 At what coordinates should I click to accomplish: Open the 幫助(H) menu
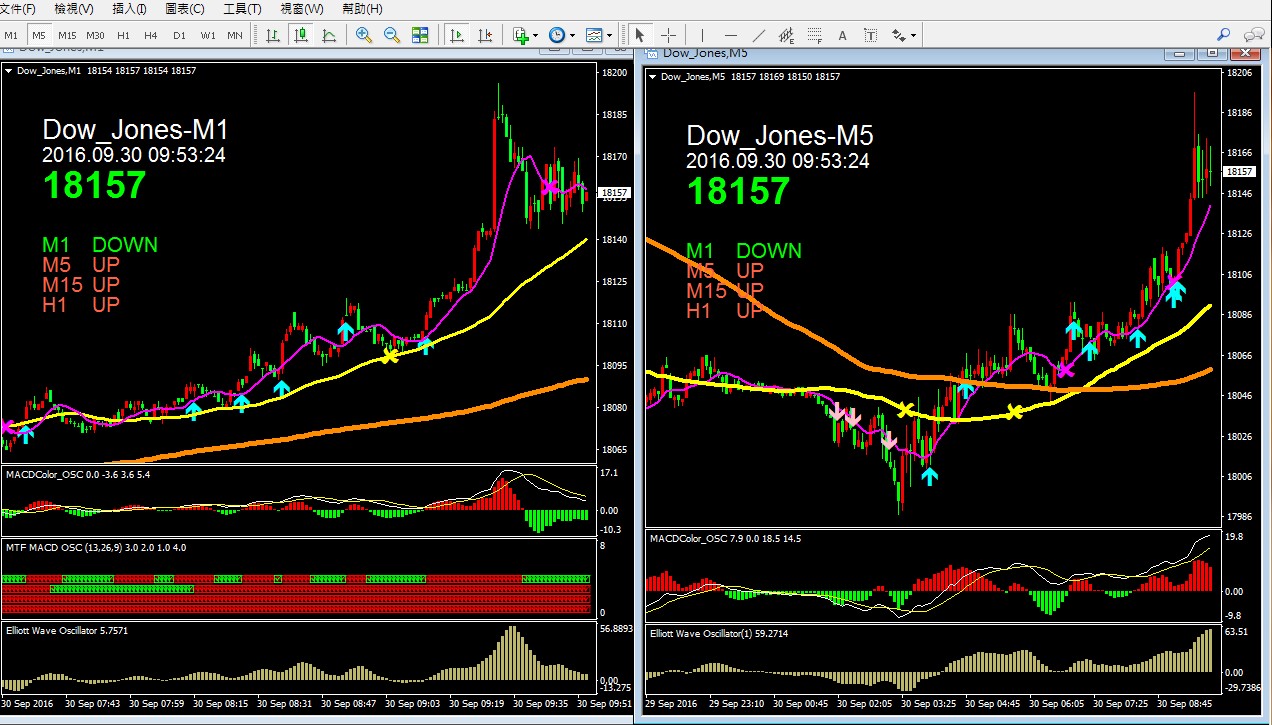362,9
